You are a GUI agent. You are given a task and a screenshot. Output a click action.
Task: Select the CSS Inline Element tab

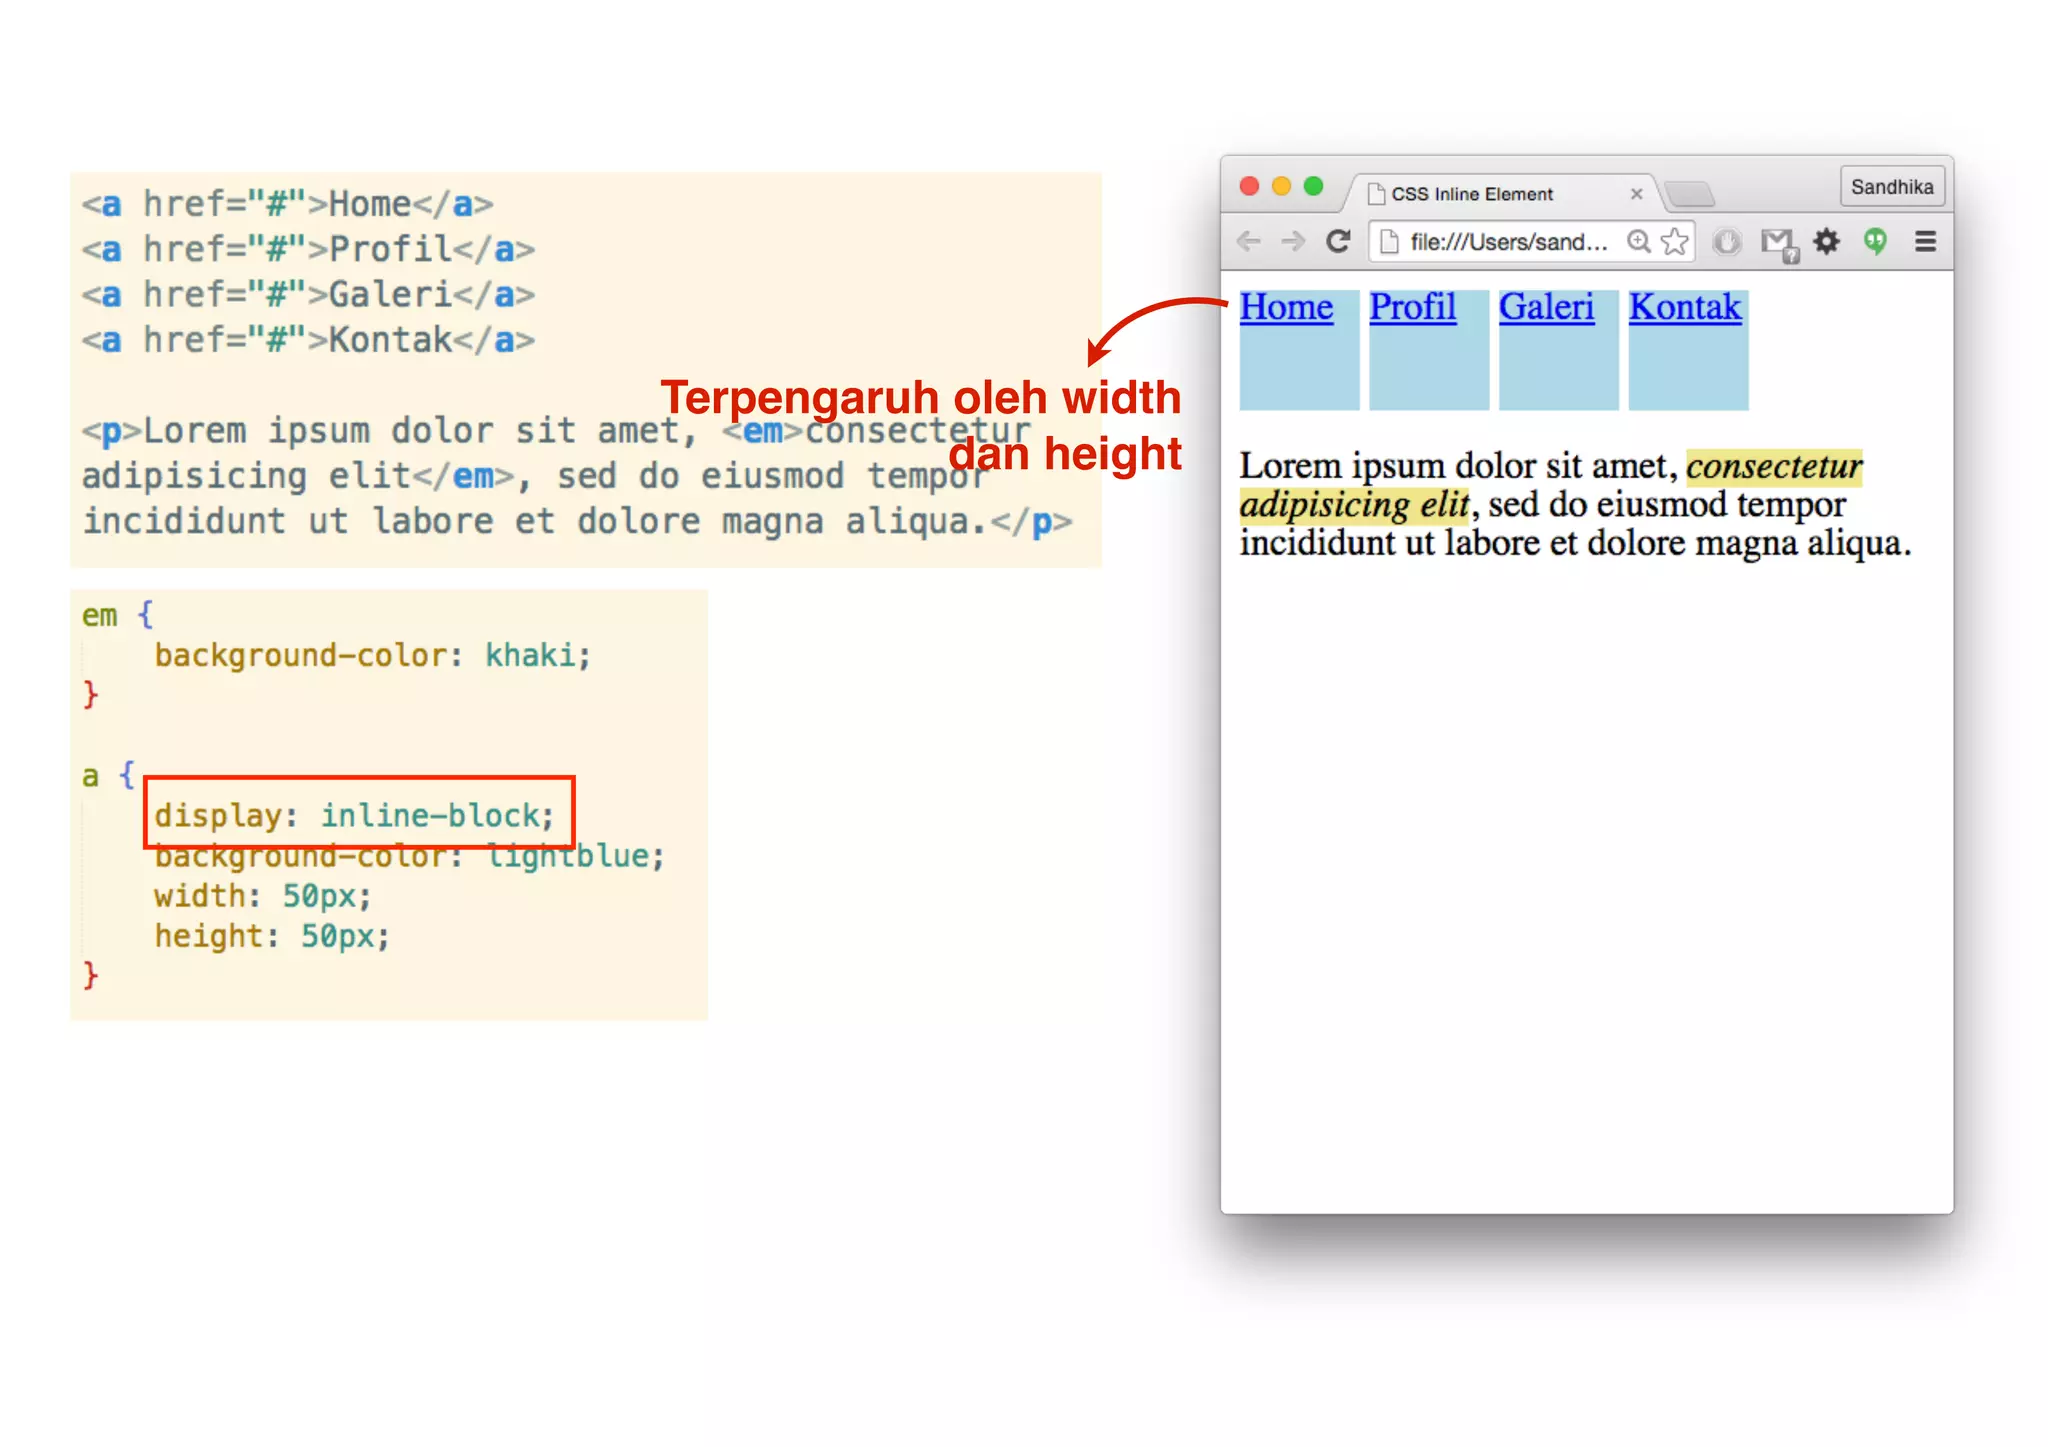click(x=1472, y=194)
